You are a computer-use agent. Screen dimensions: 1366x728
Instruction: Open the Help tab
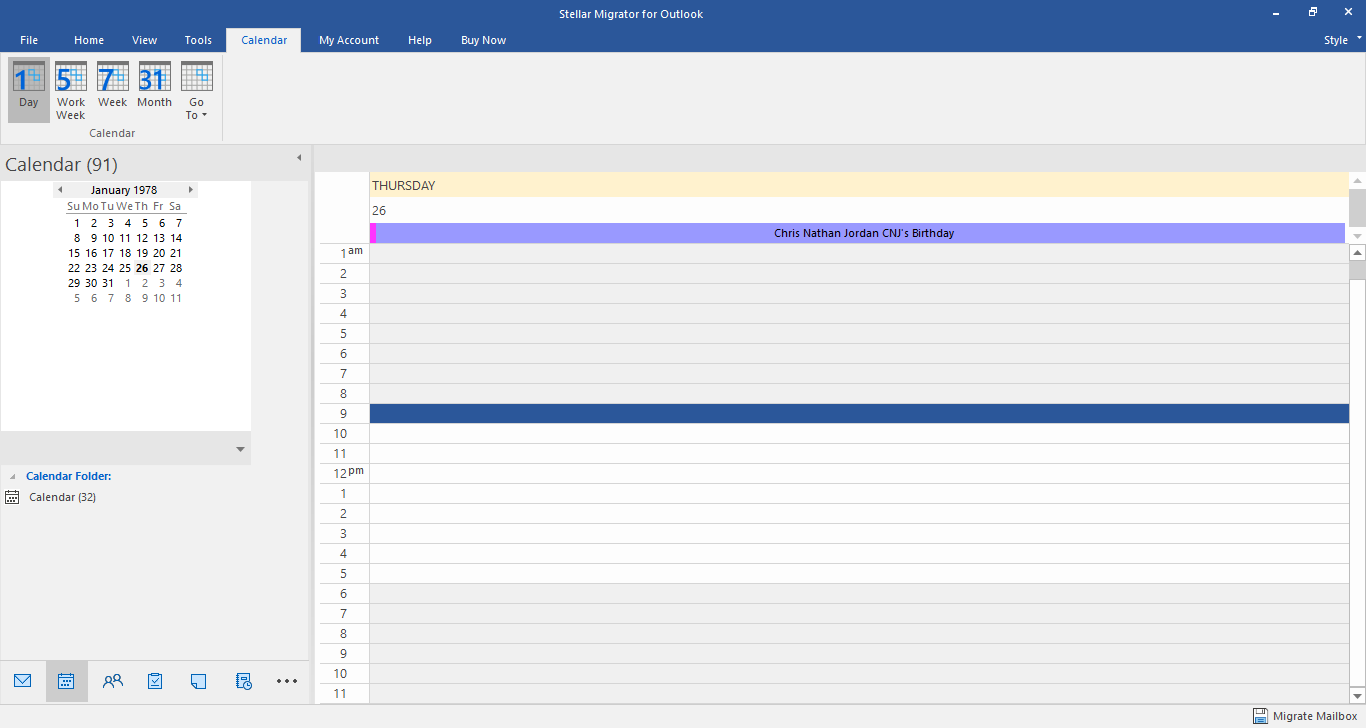[420, 40]
